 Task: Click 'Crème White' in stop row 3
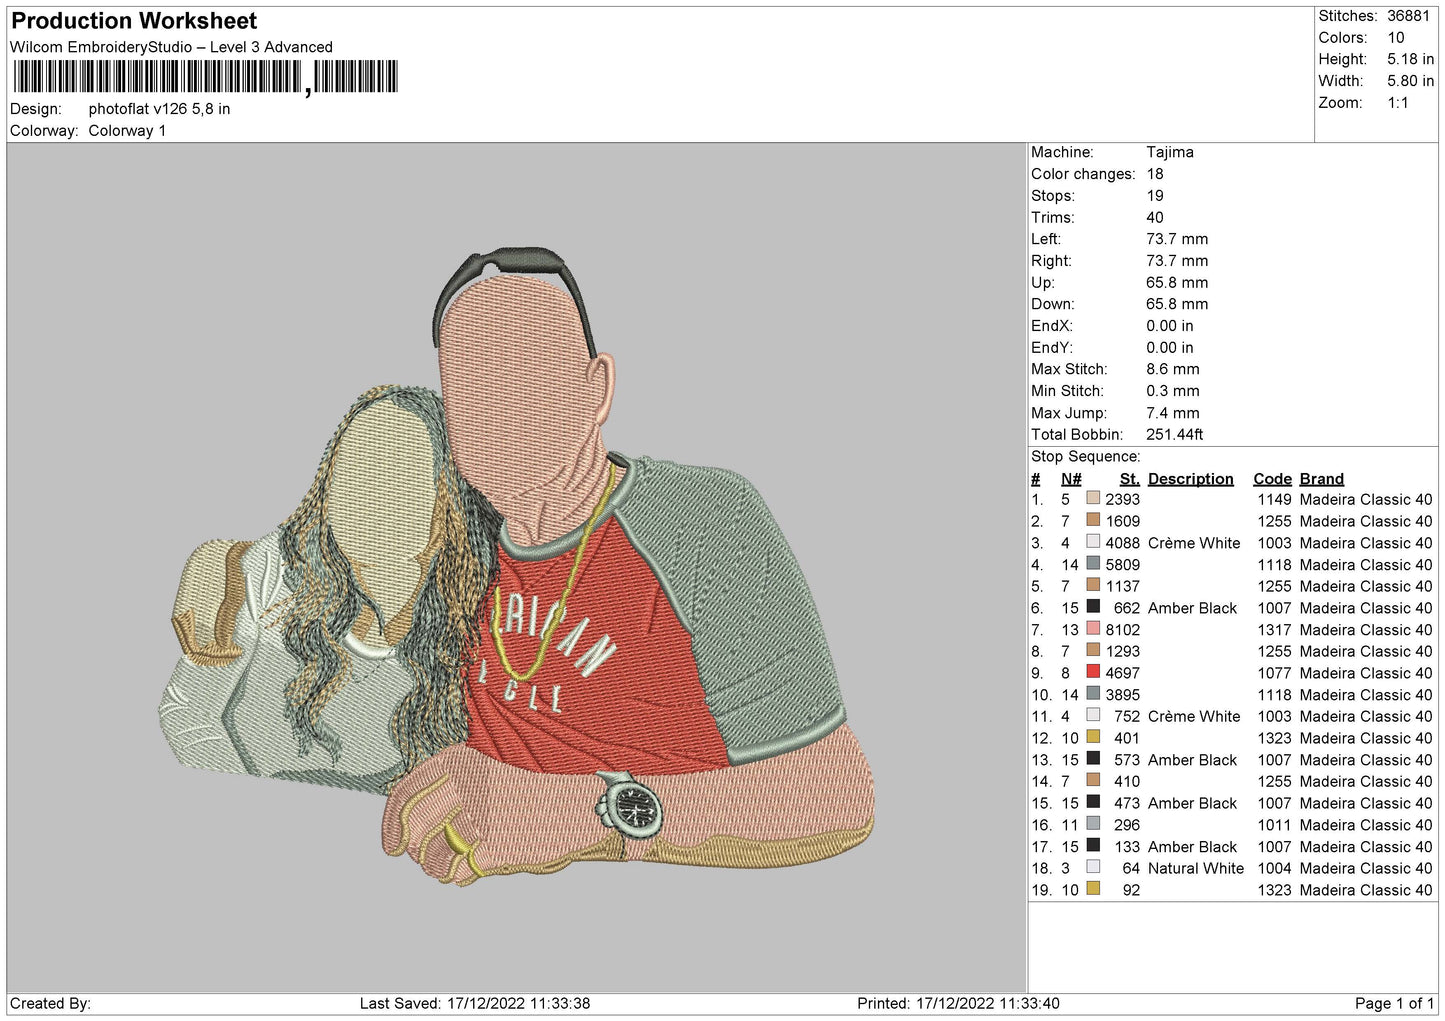click(1194, 543)
